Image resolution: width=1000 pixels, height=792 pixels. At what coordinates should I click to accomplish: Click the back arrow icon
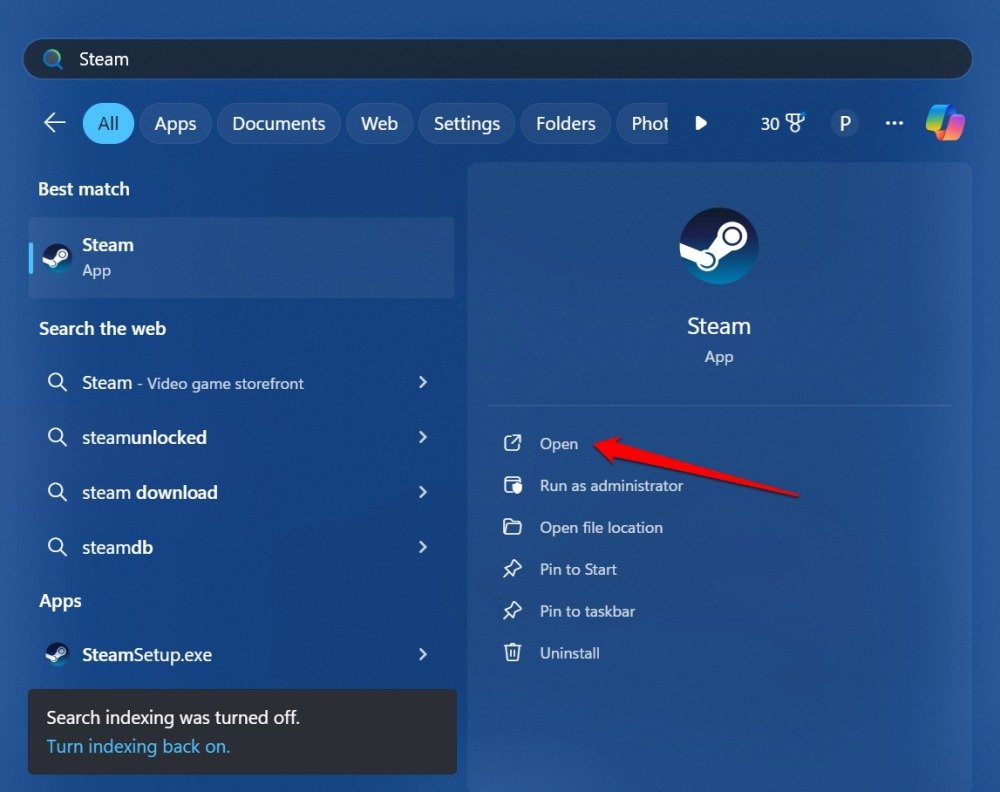point(54,123)
